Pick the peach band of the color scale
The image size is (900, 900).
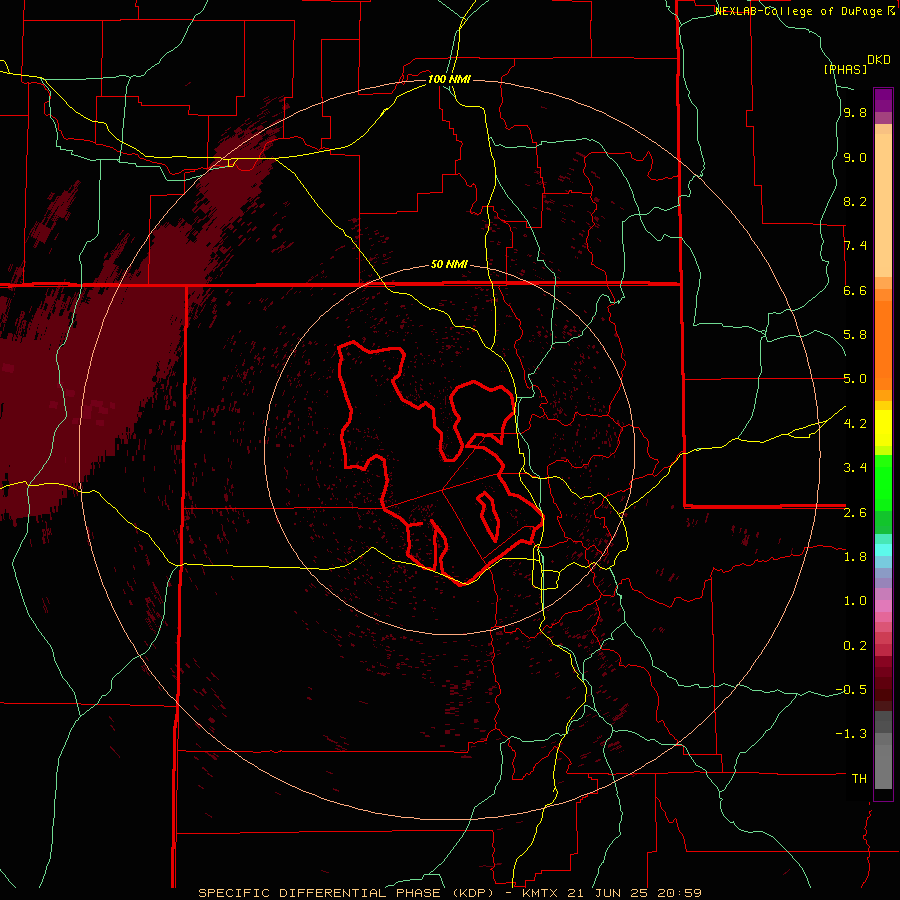point(883,204)
